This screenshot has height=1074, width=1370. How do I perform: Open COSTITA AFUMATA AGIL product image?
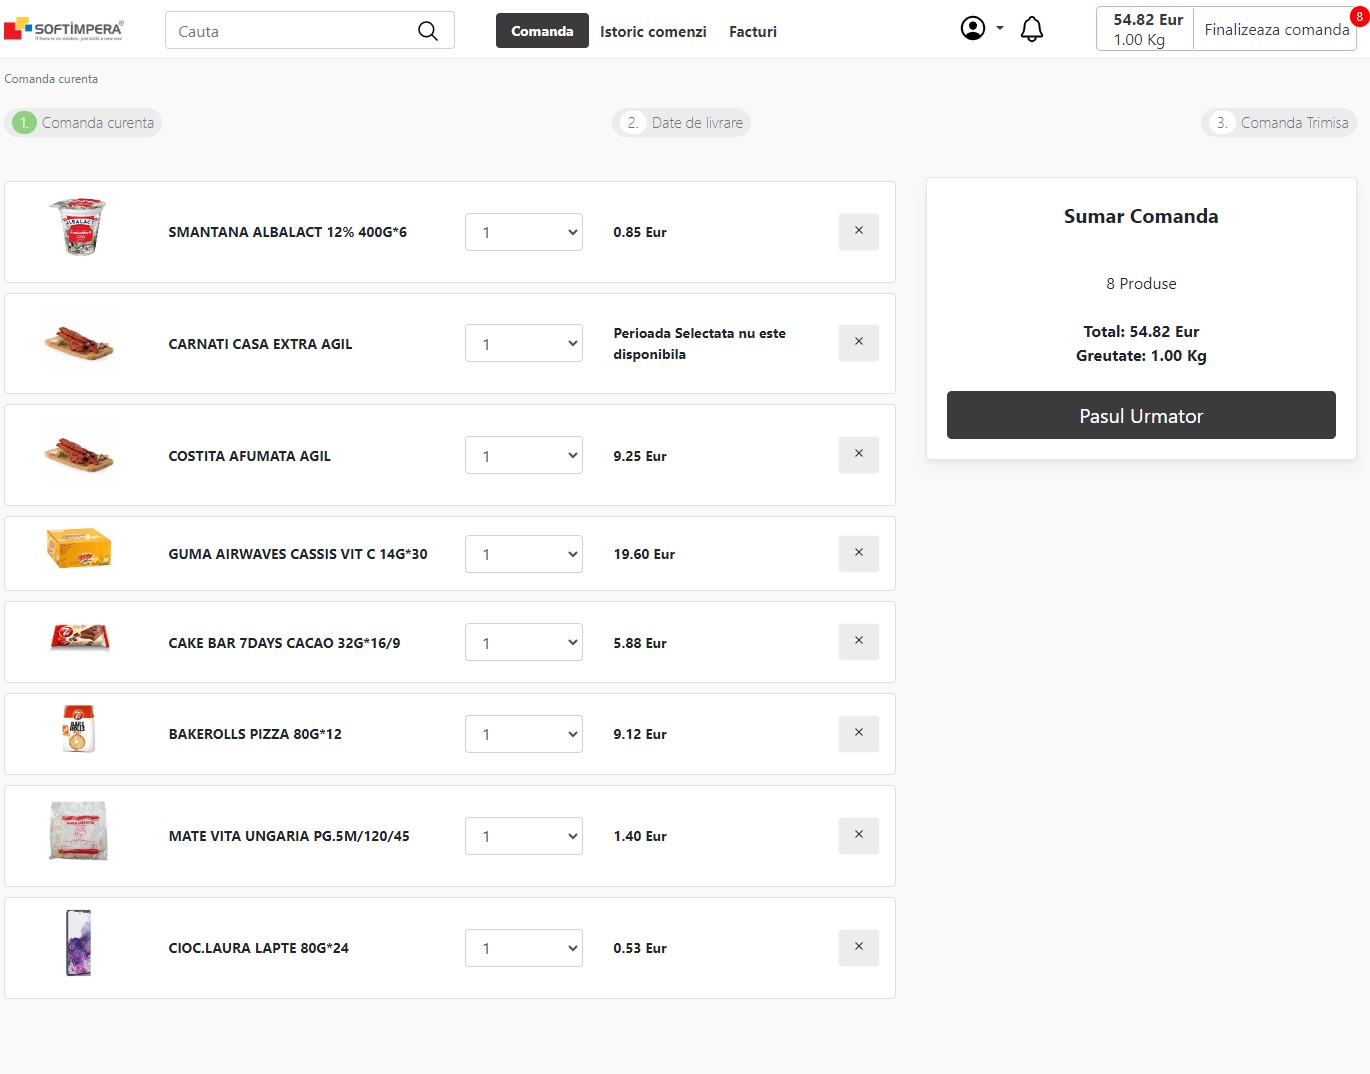pyautogui.click(x=79, y=455)
